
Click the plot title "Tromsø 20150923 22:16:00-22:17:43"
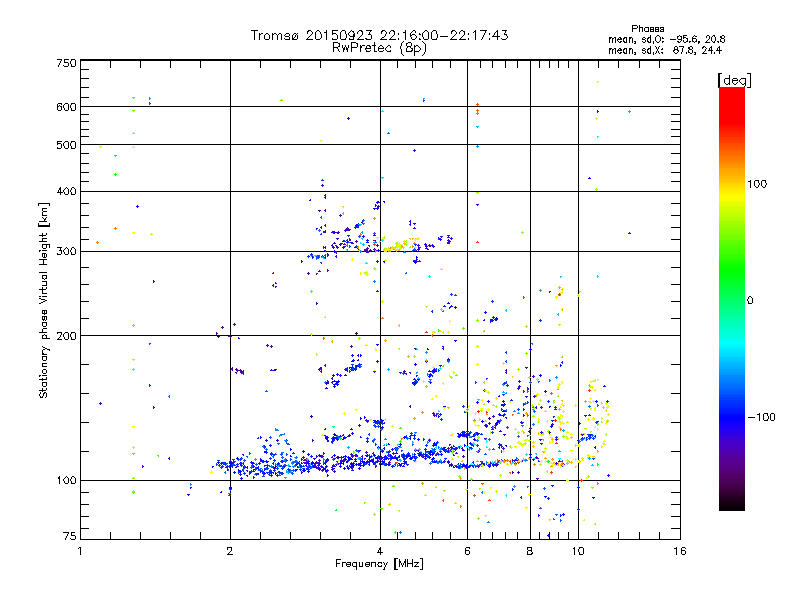coord(379,35)
